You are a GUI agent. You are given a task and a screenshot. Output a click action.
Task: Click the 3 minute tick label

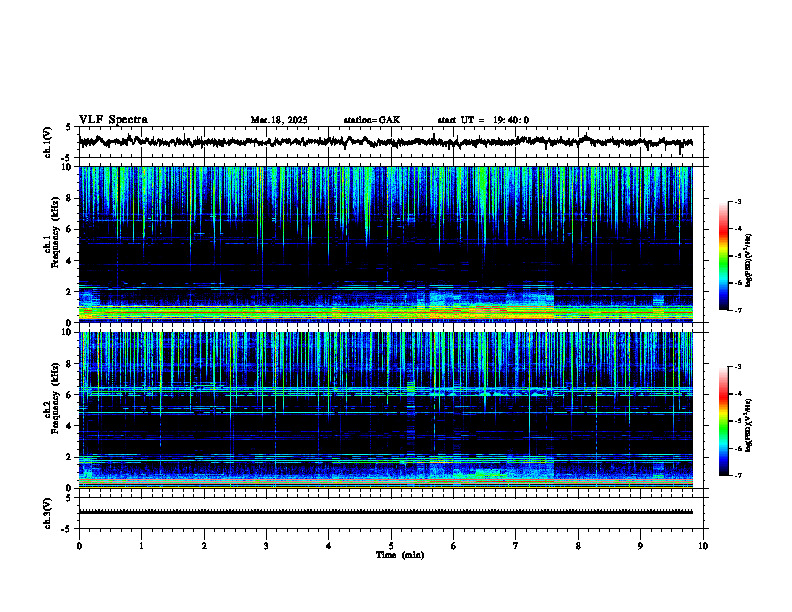tap(266, 546)
